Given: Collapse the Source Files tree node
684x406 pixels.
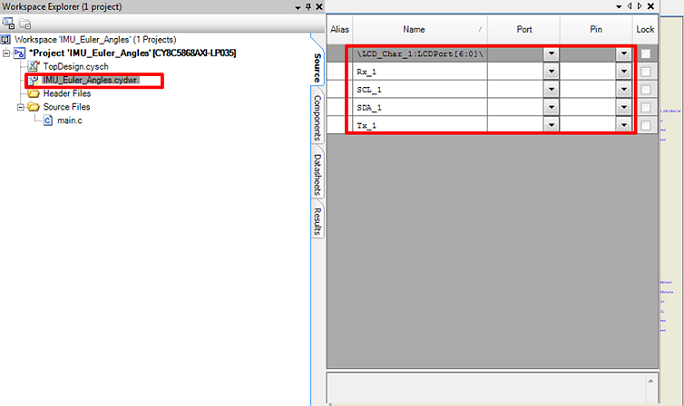Looking at the screenshot, I should tap(20, 107).
